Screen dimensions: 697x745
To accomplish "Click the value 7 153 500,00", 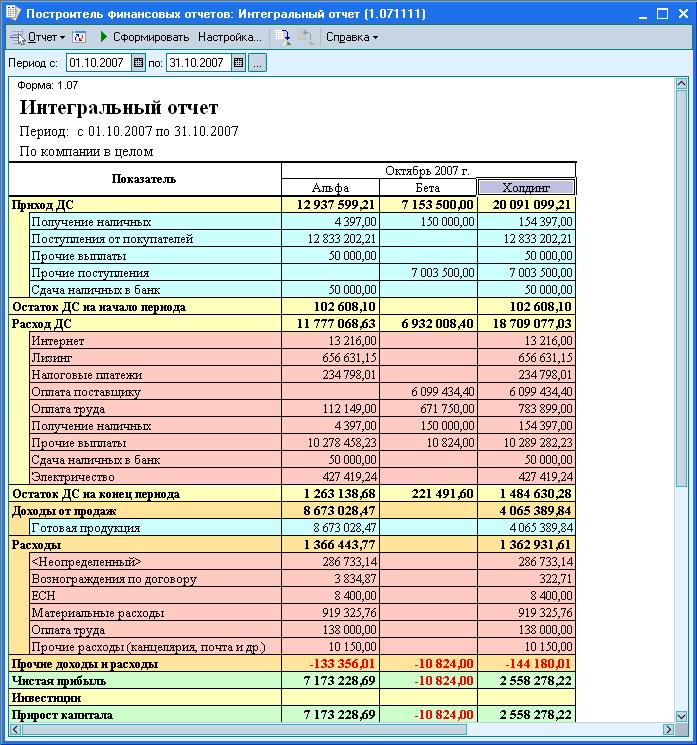I will [x=437, y=205].
